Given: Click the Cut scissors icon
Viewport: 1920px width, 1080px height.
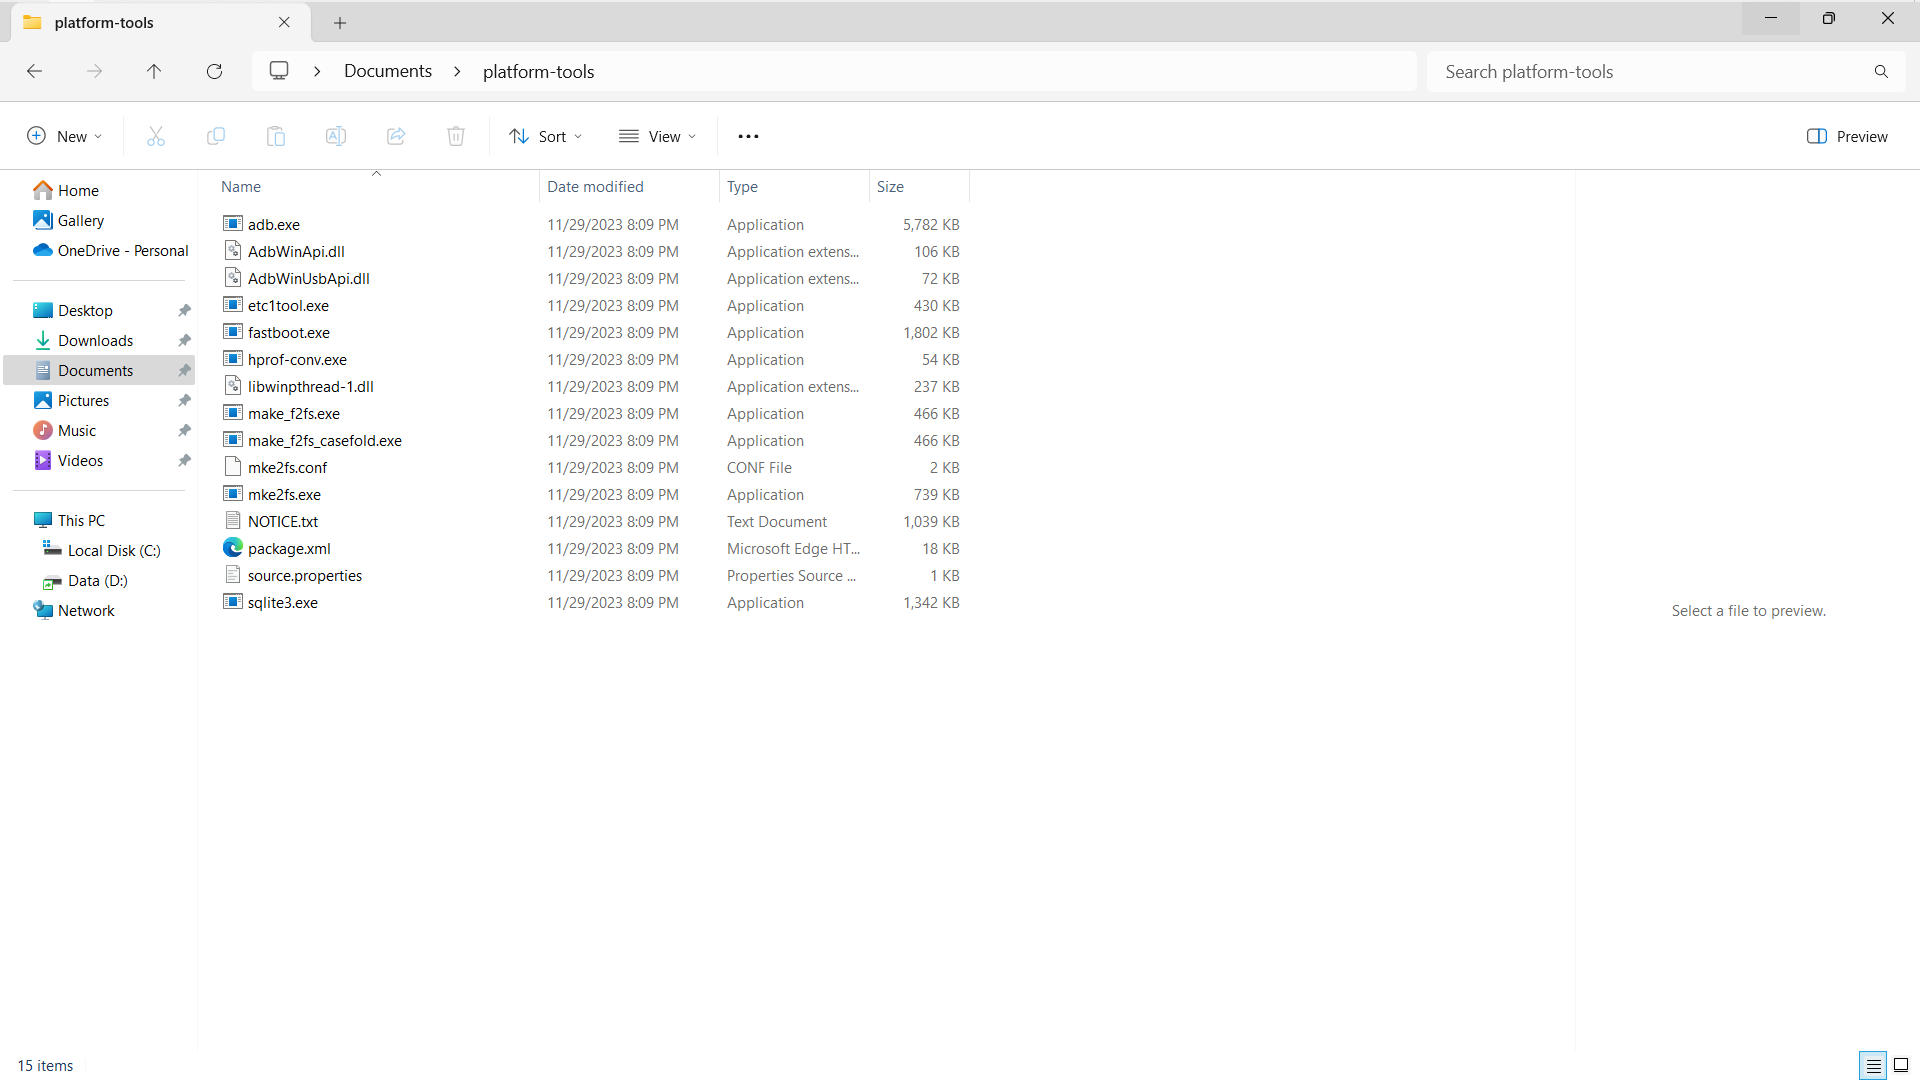Looking at the screenshot, I should [x=156, y=136].
